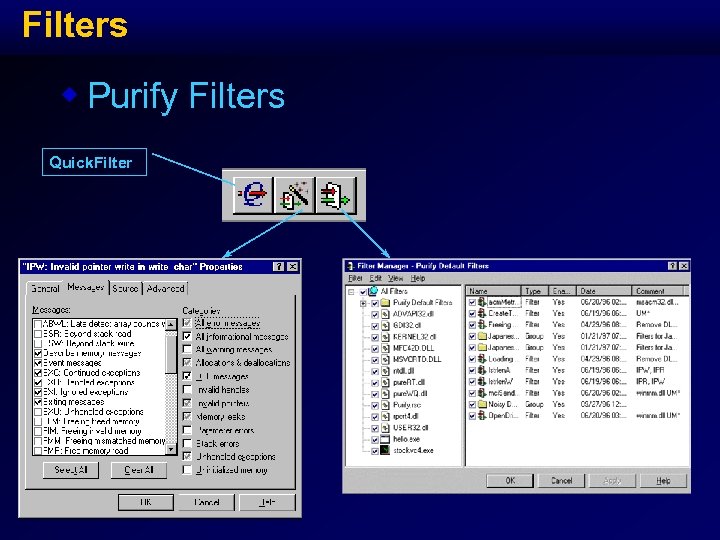Uncheck the USER32.dll tree checkbox
This screenshot has height=540, width=720.
click(374, 428)
